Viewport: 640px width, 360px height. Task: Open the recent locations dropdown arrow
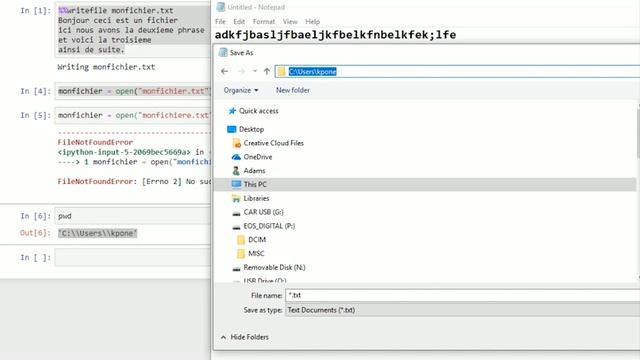point(255,71)
